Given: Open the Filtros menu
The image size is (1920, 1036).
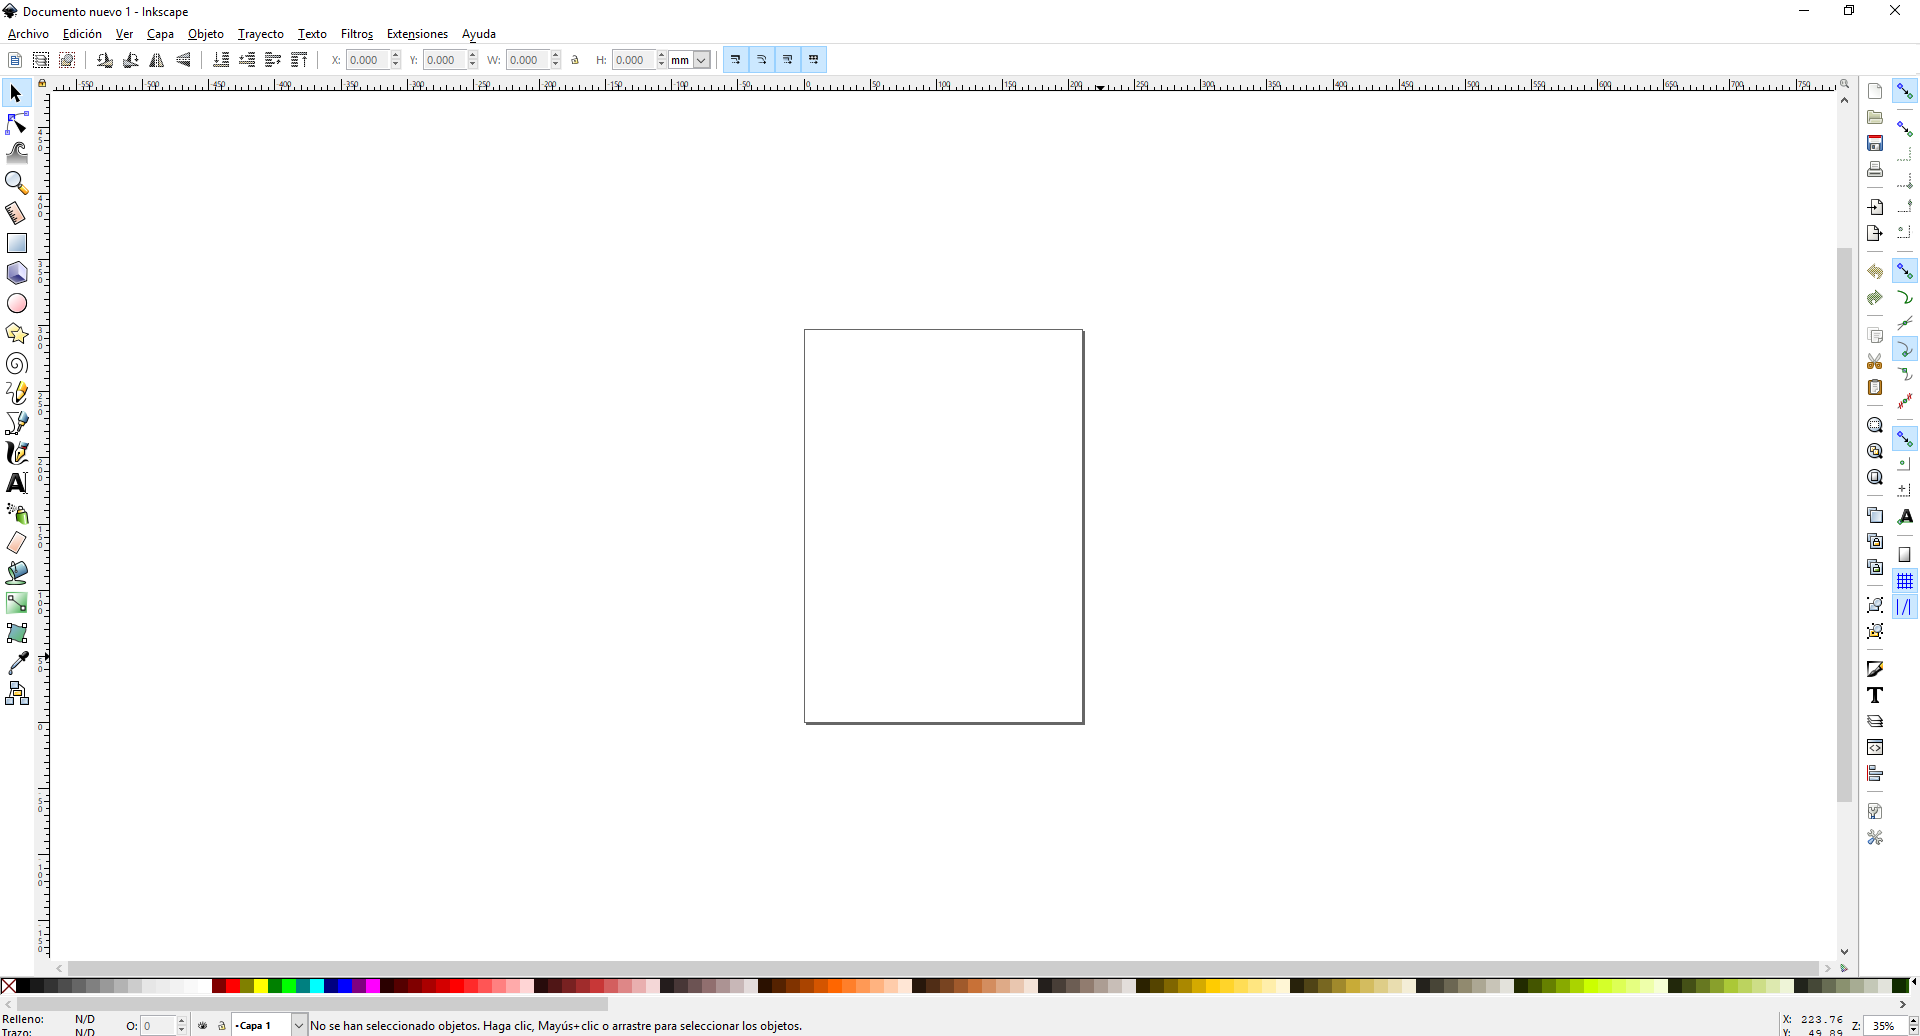Looking at the screenshot, I should 357,34.
